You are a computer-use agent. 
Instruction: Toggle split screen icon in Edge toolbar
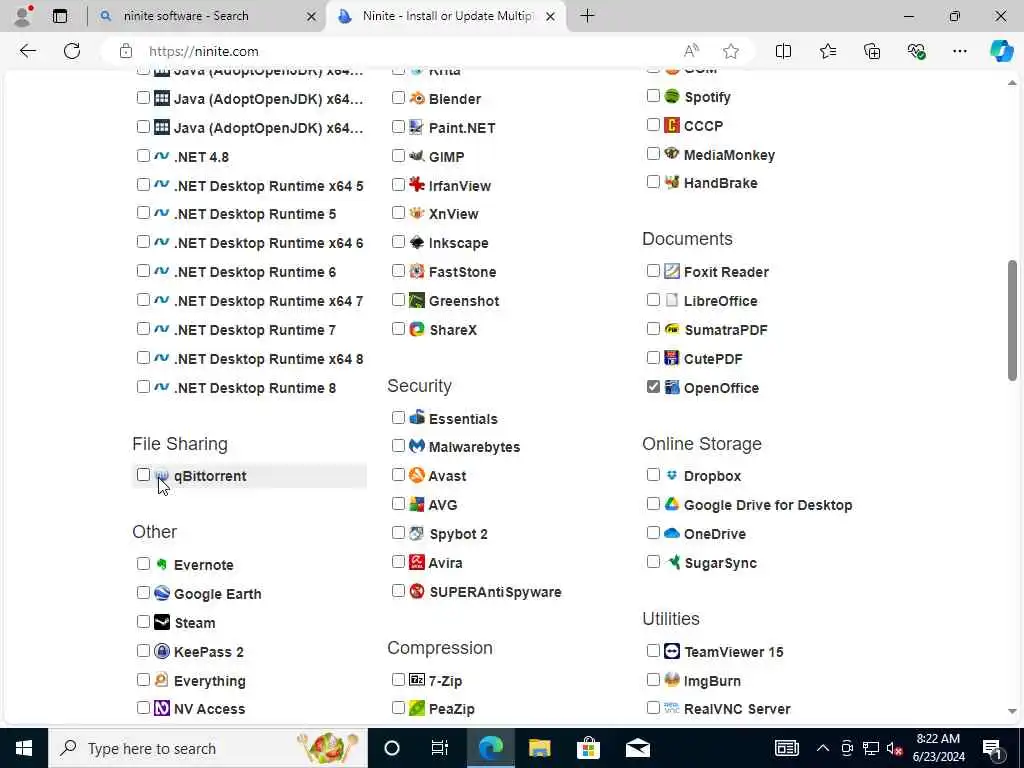pyautogui.click(x=783, y=51)
